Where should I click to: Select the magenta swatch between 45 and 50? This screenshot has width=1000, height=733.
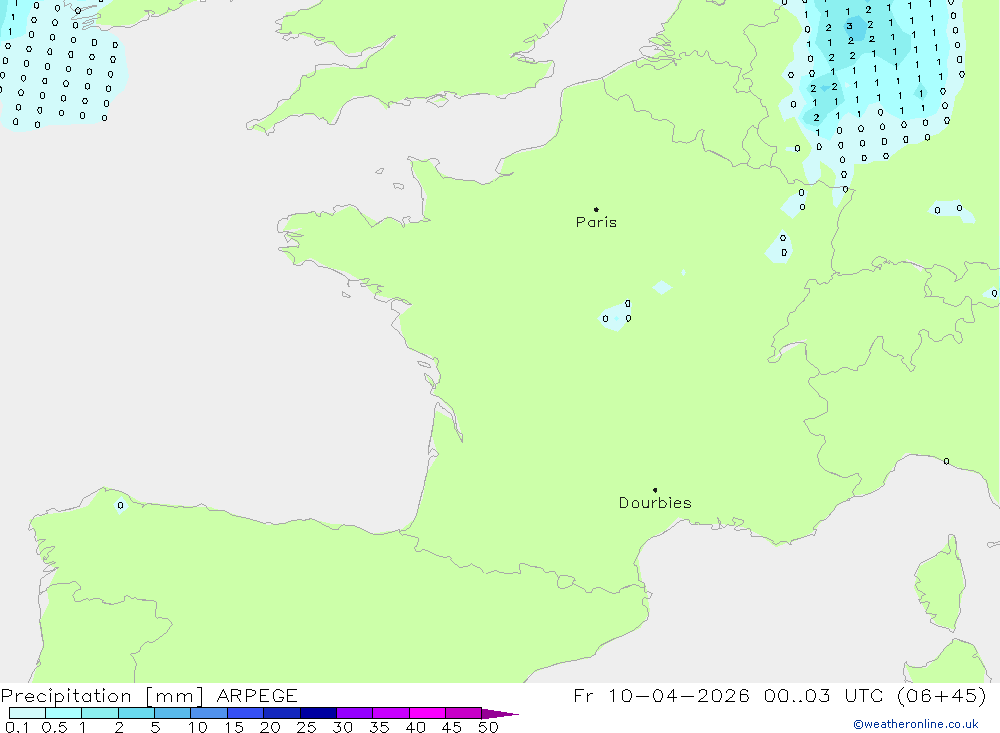point(463,714)
